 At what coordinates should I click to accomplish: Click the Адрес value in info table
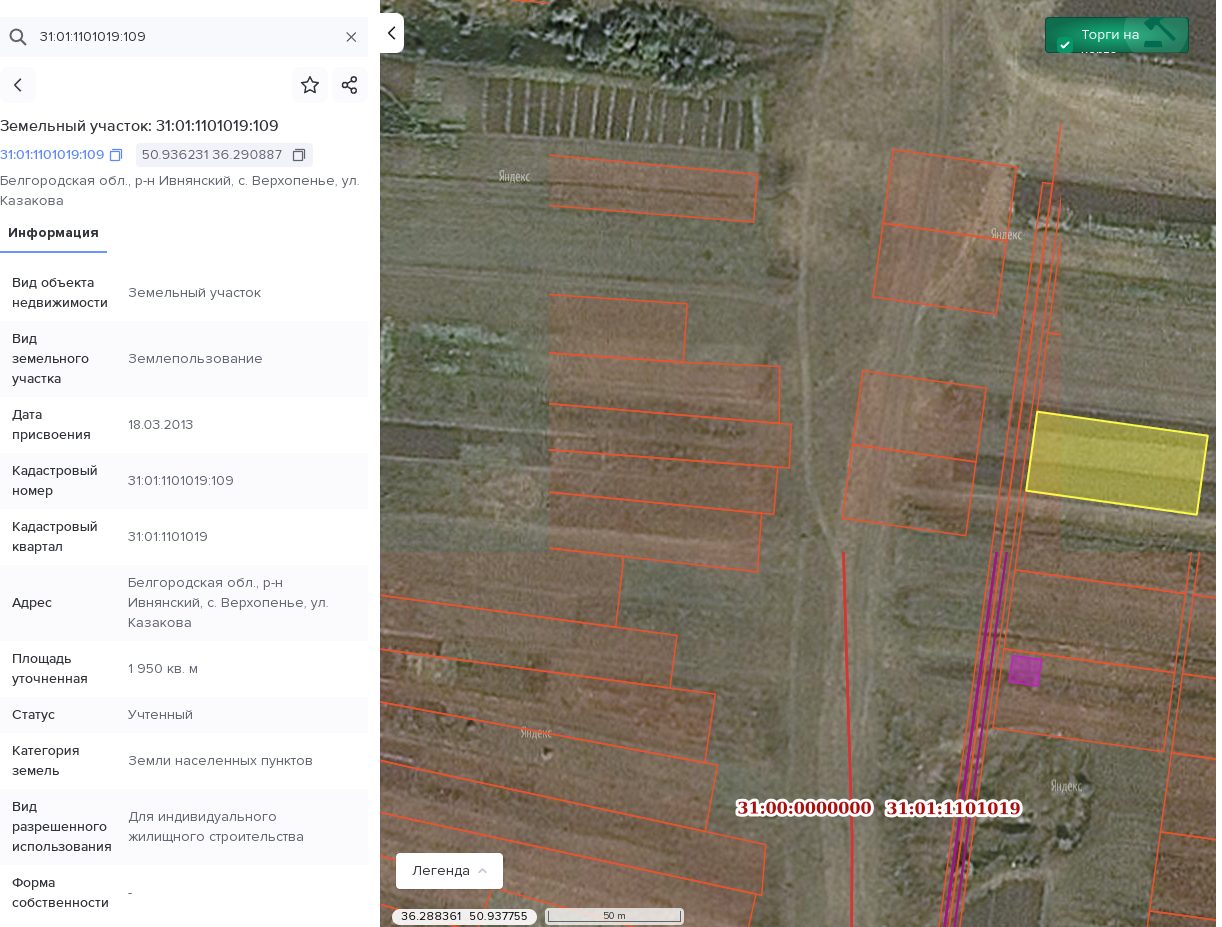tap(228, 603)
